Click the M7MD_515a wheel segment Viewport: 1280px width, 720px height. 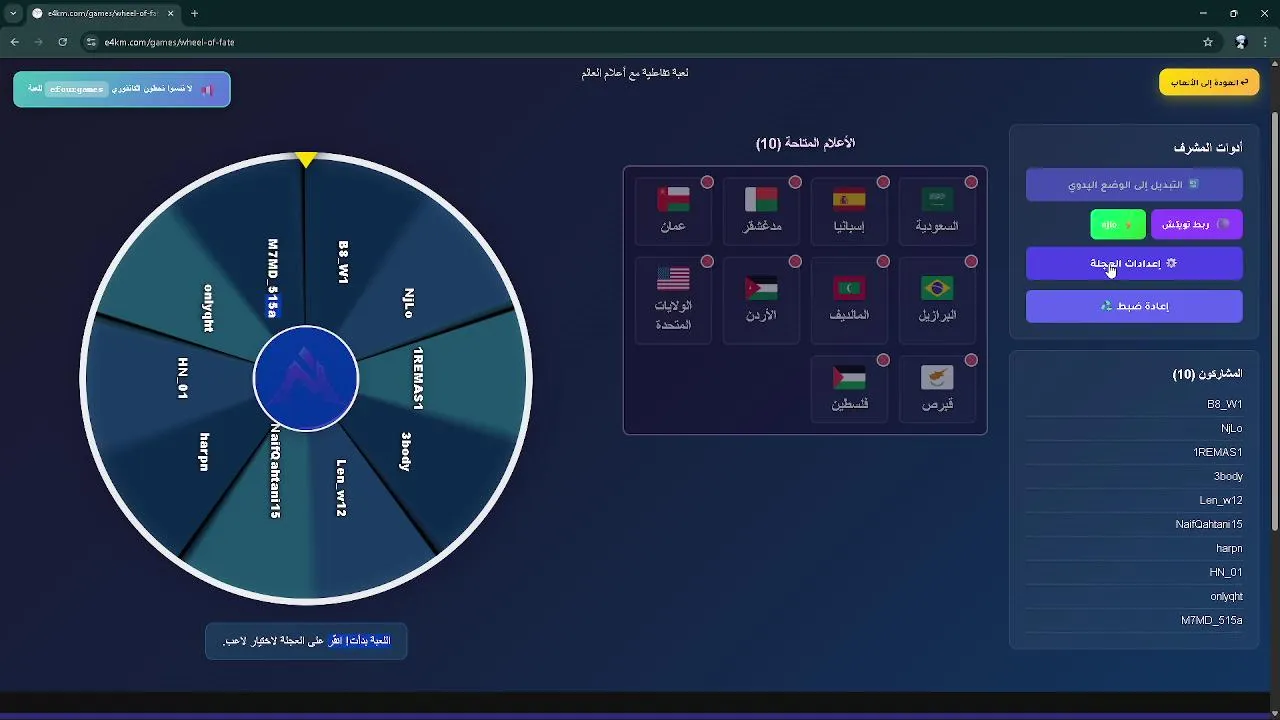(x=272, y=278)
